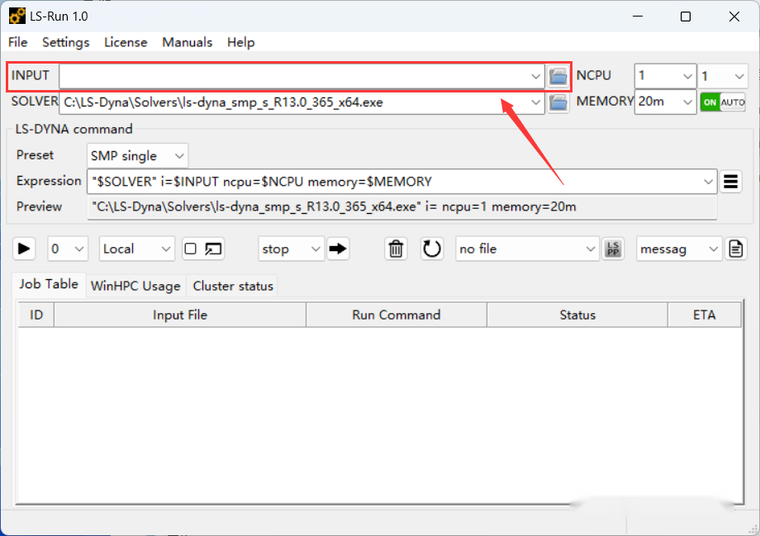Click the Run Command column header
760x536 pixels.
click(396, 315)
